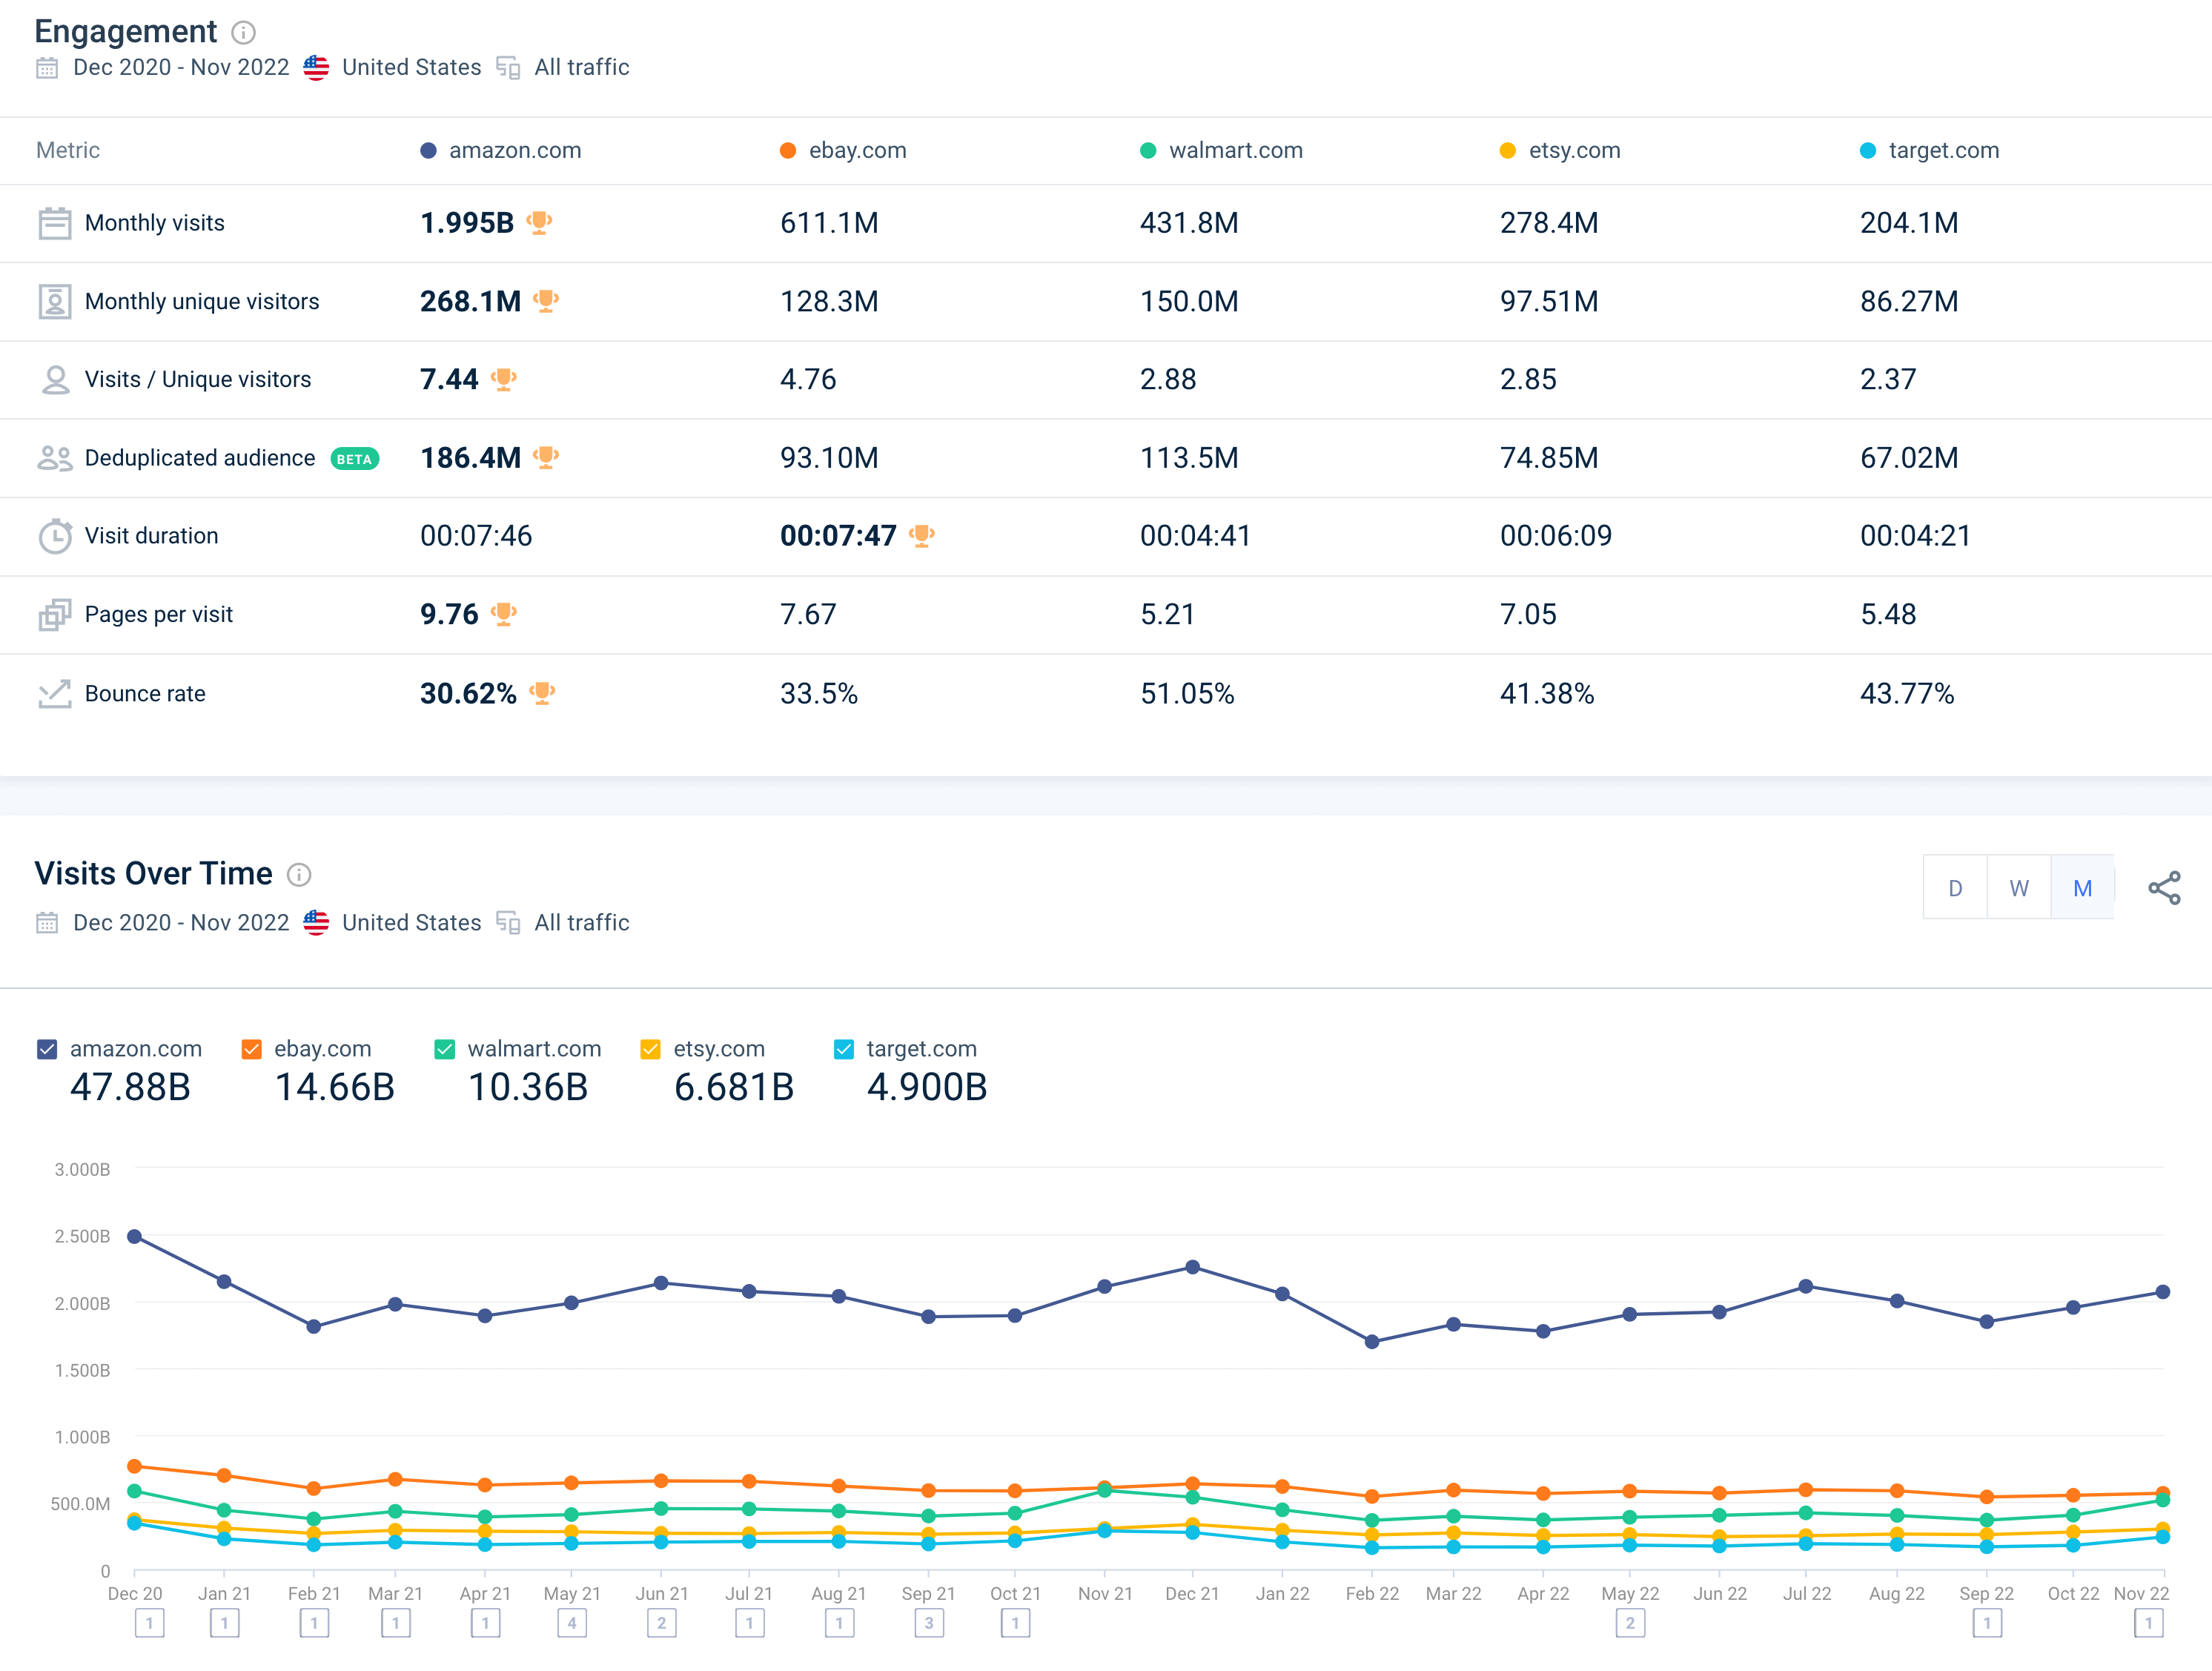Click the BETA badge on Deduplicated audience

pyautogui.click(x=354, y=459)
